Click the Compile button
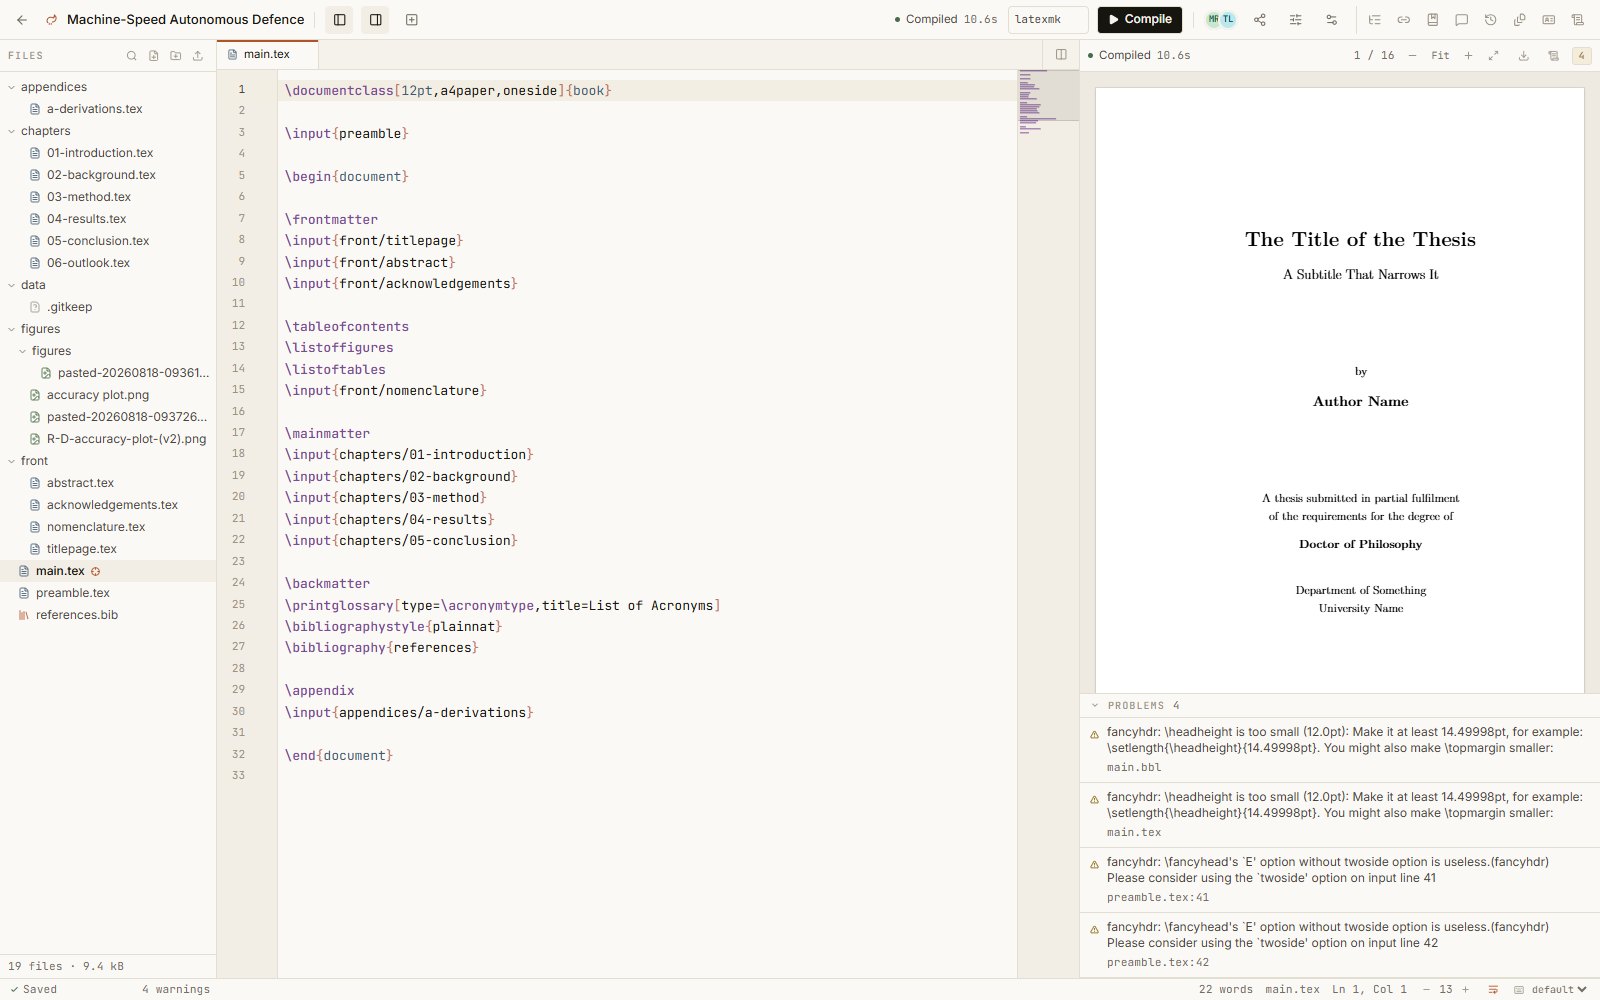The height and width of the screenshot is (1000, 1600). (x=1140, y=19)
